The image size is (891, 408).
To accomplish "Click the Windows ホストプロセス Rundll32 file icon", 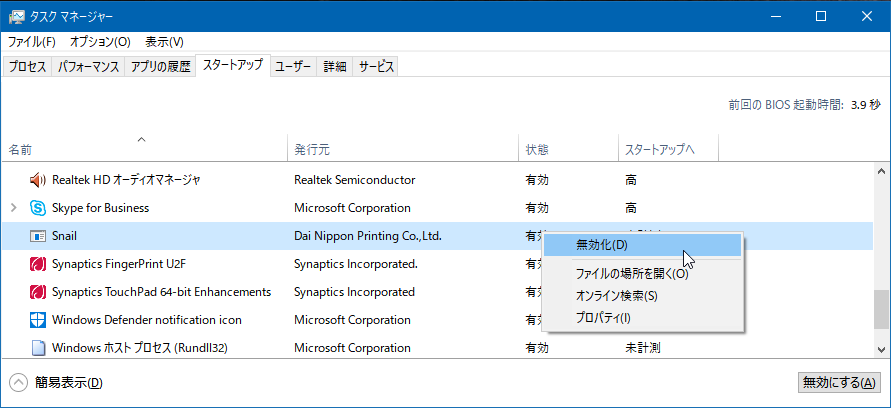I will [38, 348].
